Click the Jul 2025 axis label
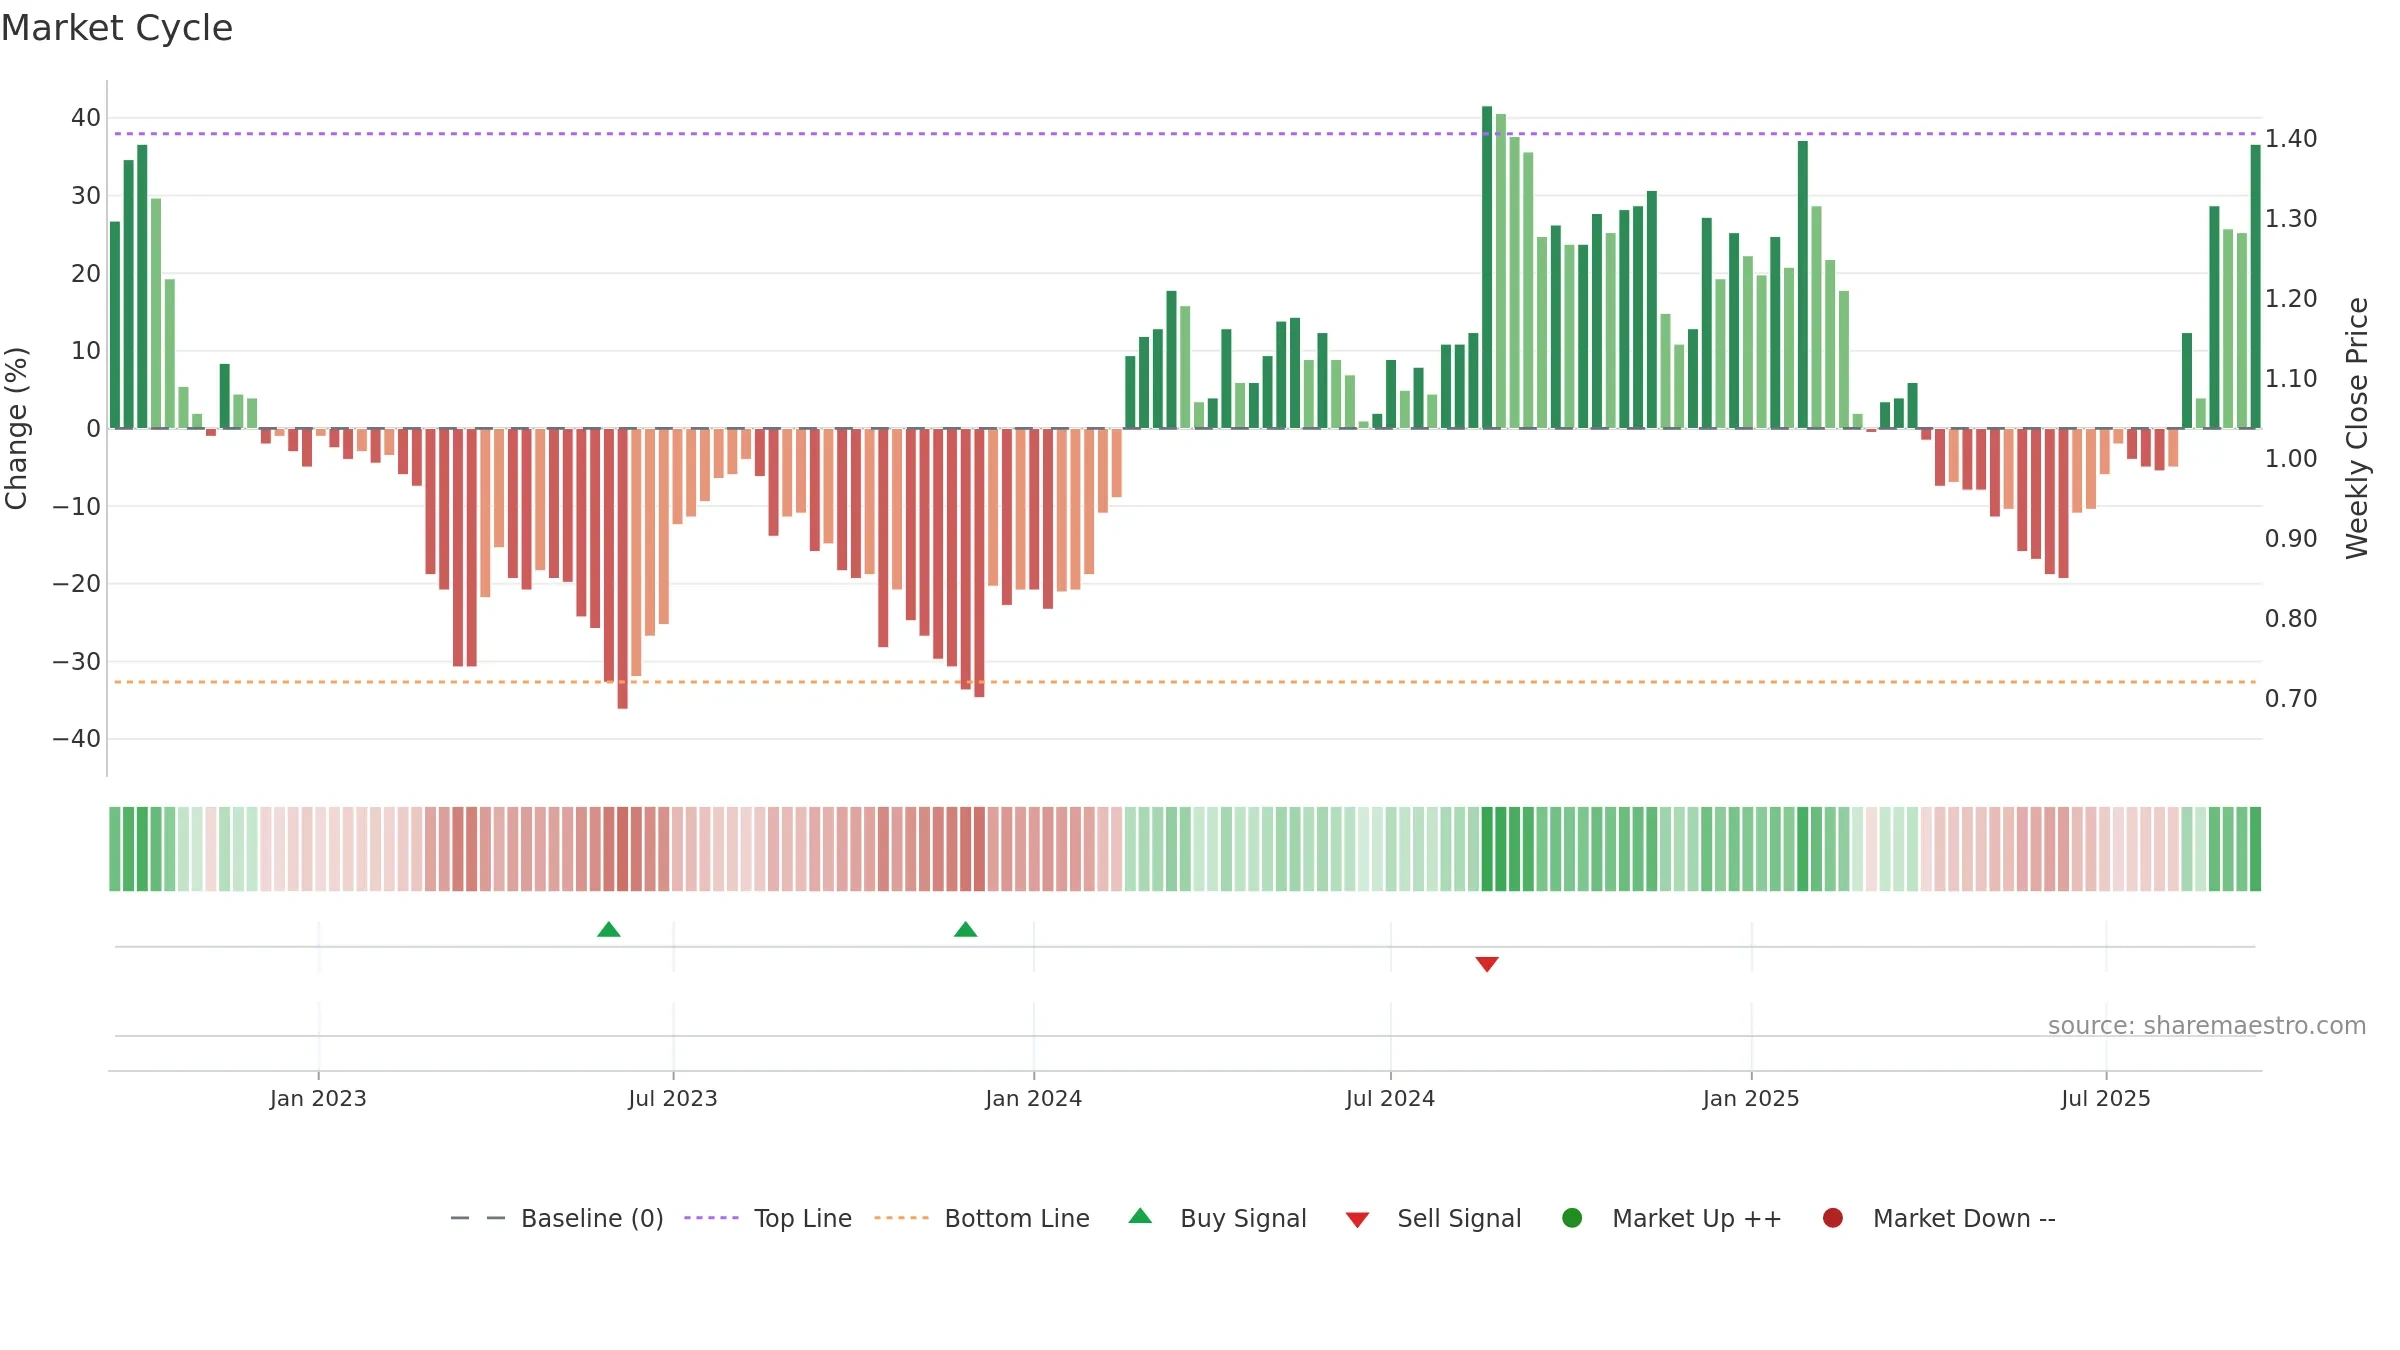The height and width of the screenshot is (1350, 2400). point(2106,1098)
